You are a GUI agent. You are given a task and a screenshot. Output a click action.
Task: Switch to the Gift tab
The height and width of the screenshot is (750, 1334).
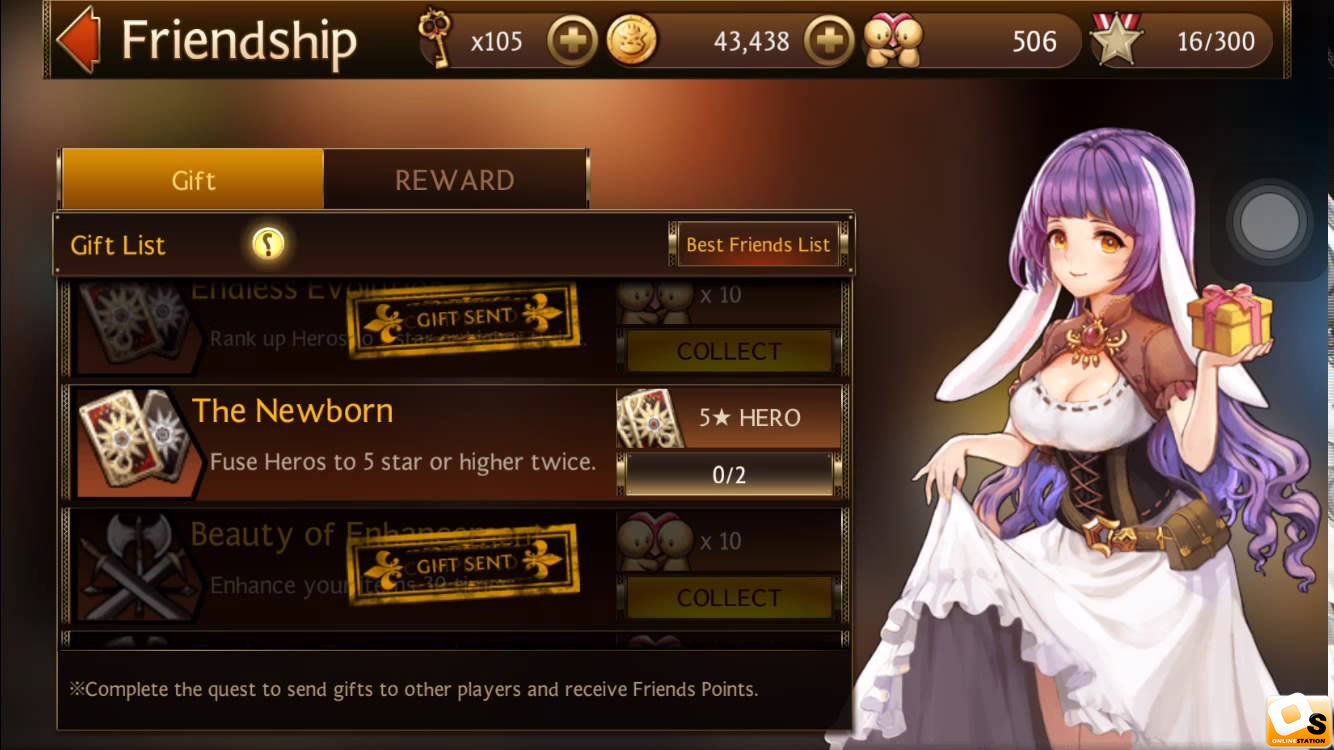coord(193,180)
